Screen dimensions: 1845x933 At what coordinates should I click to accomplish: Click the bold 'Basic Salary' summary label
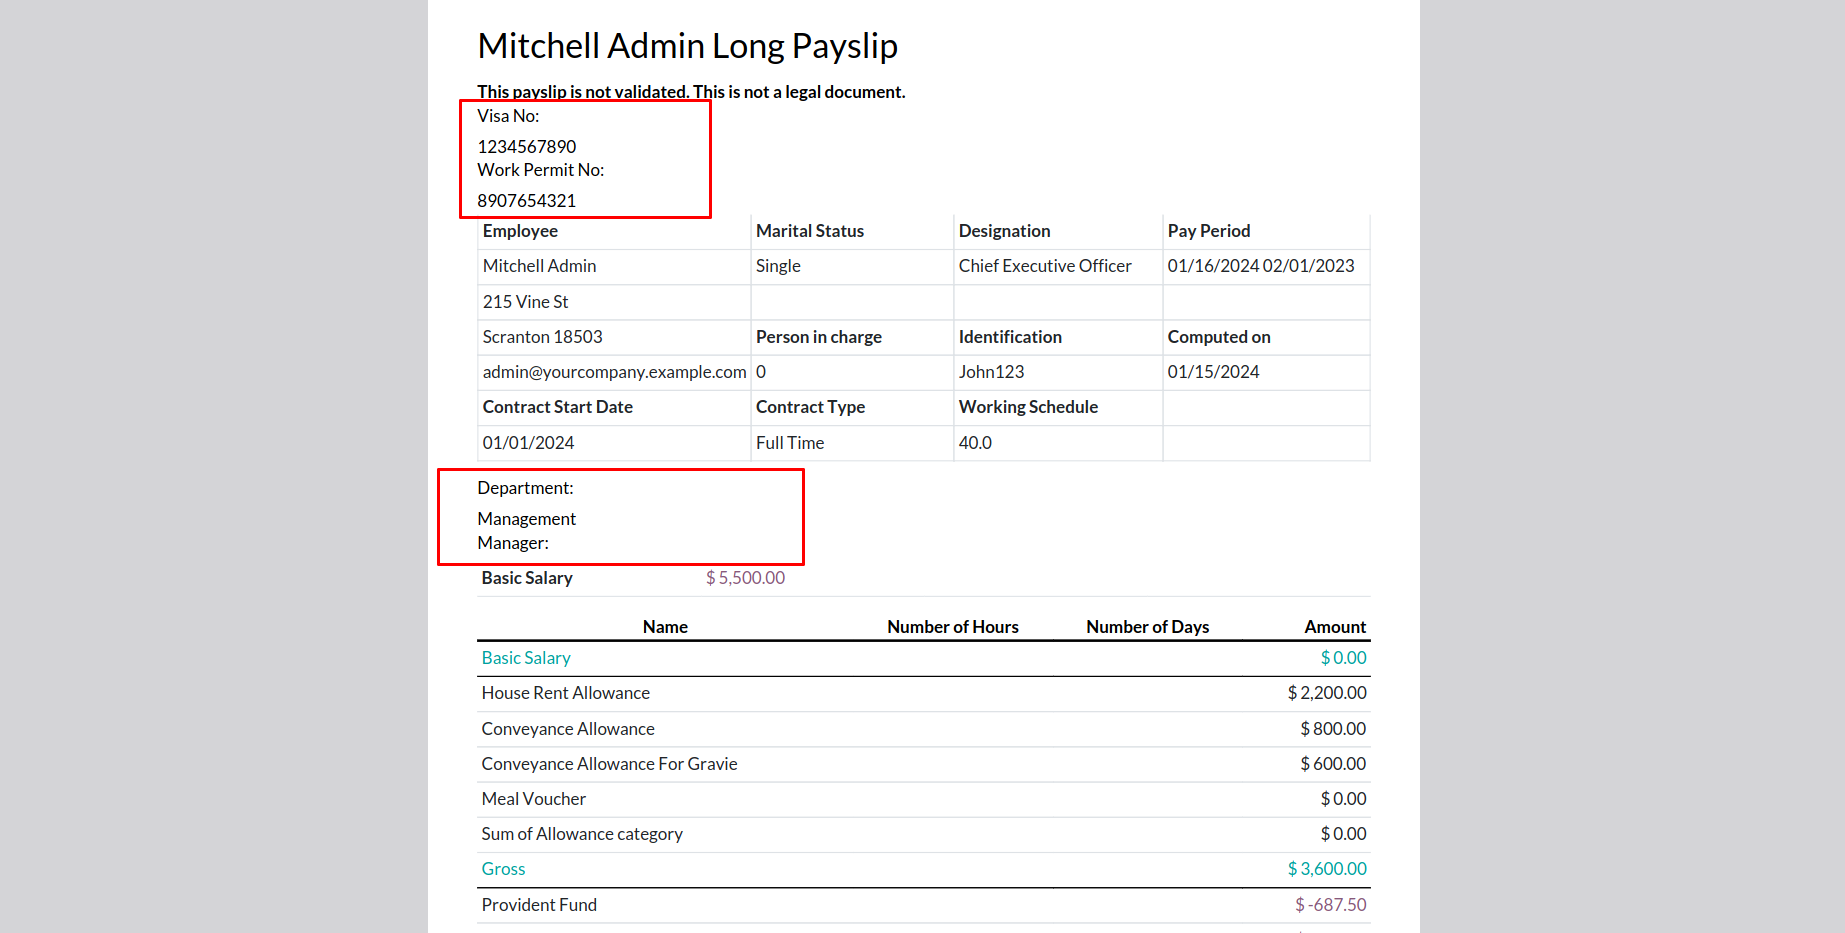(527, 578)
